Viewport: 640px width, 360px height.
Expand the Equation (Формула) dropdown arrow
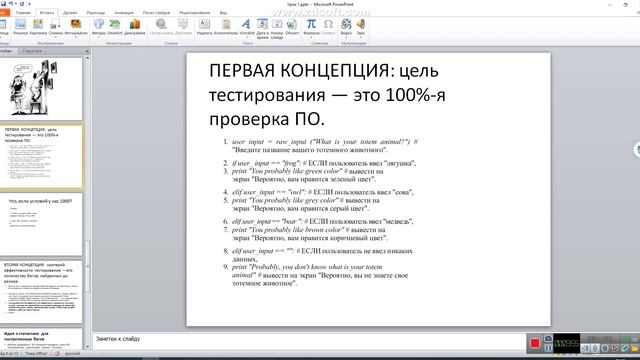pyautogui.click(x=311, y=37)
